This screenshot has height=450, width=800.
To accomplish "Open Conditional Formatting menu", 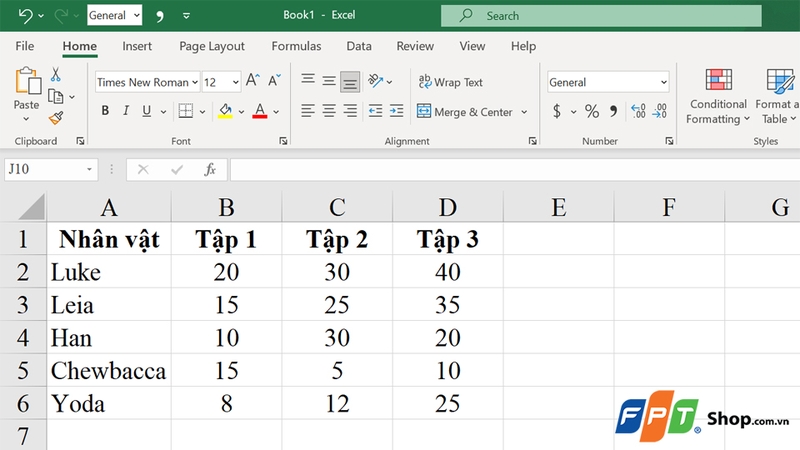I will coord(718,97).
